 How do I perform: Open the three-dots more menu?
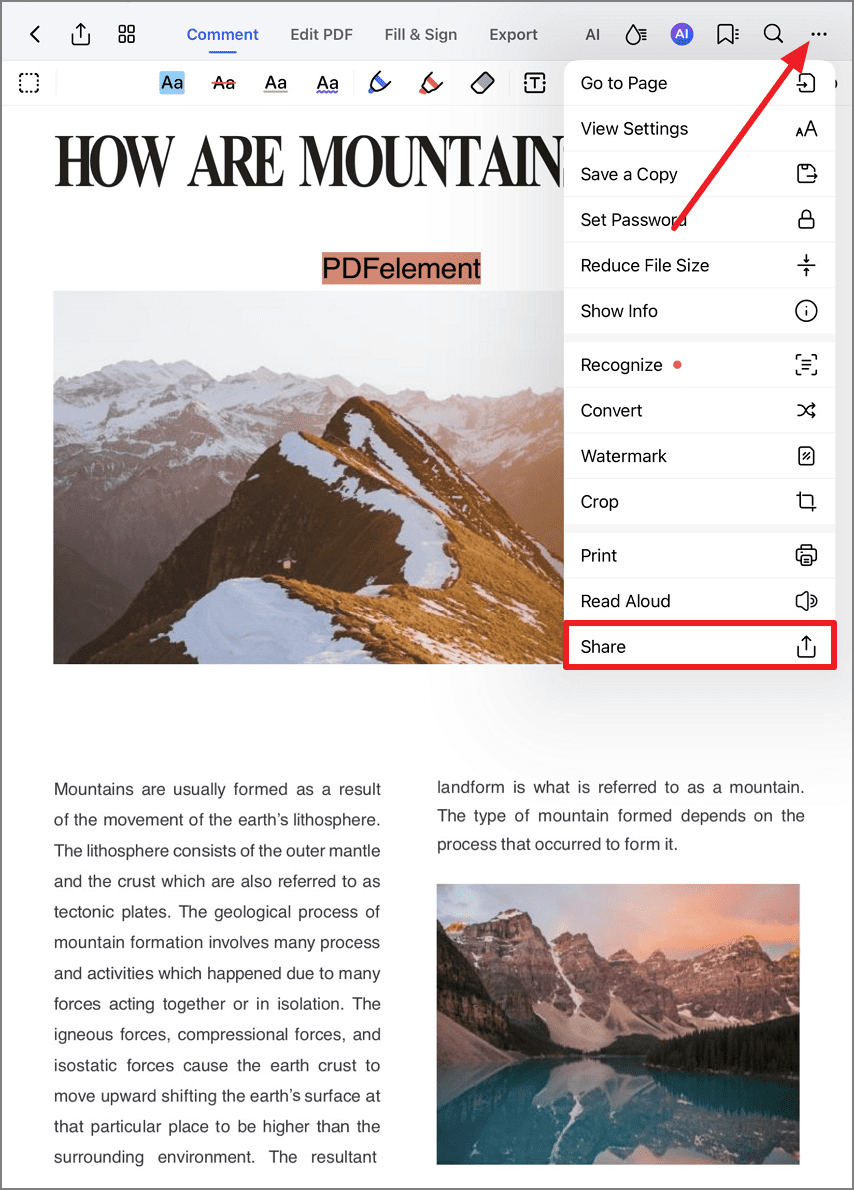point(818,34)
